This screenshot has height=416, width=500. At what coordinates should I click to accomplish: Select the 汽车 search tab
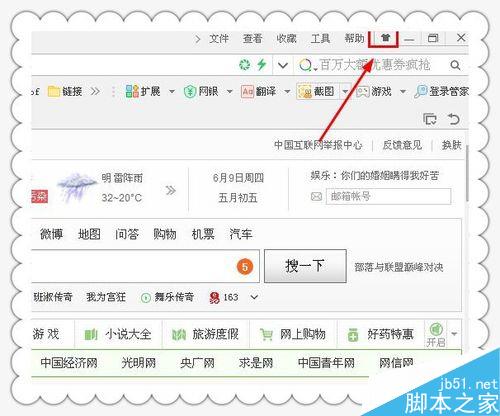pyautogui.click(x=241, y=234)
